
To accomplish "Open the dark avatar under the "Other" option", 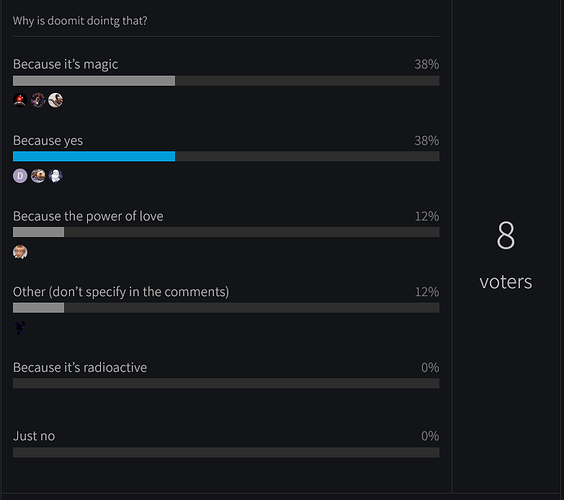I will 20,328.
